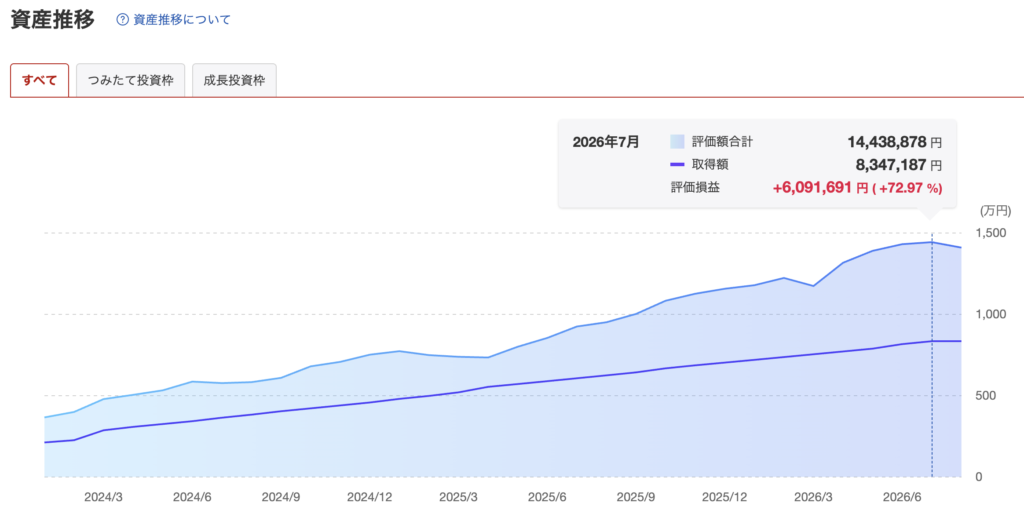Click the 8,347,187 円 acquisition value
1024x532 pixels.
click(x=899, y=165)
